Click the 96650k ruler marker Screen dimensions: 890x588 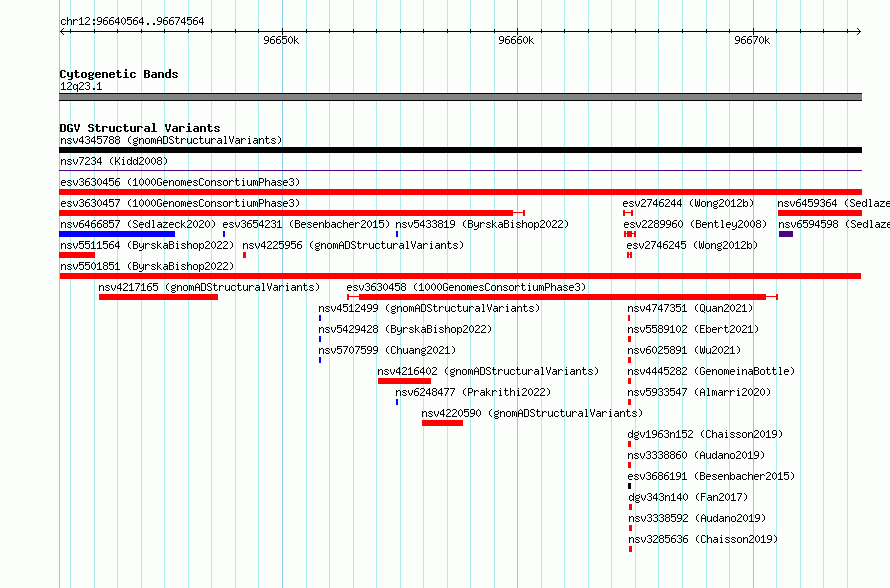[281, 40]
